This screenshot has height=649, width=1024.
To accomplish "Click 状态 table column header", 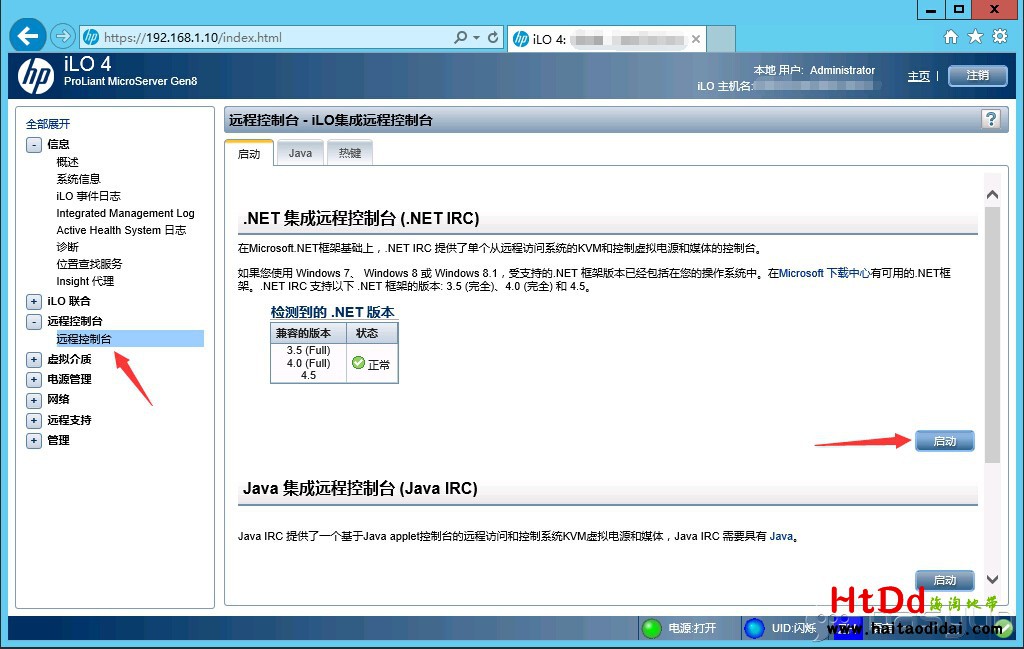I will [372, 333].
